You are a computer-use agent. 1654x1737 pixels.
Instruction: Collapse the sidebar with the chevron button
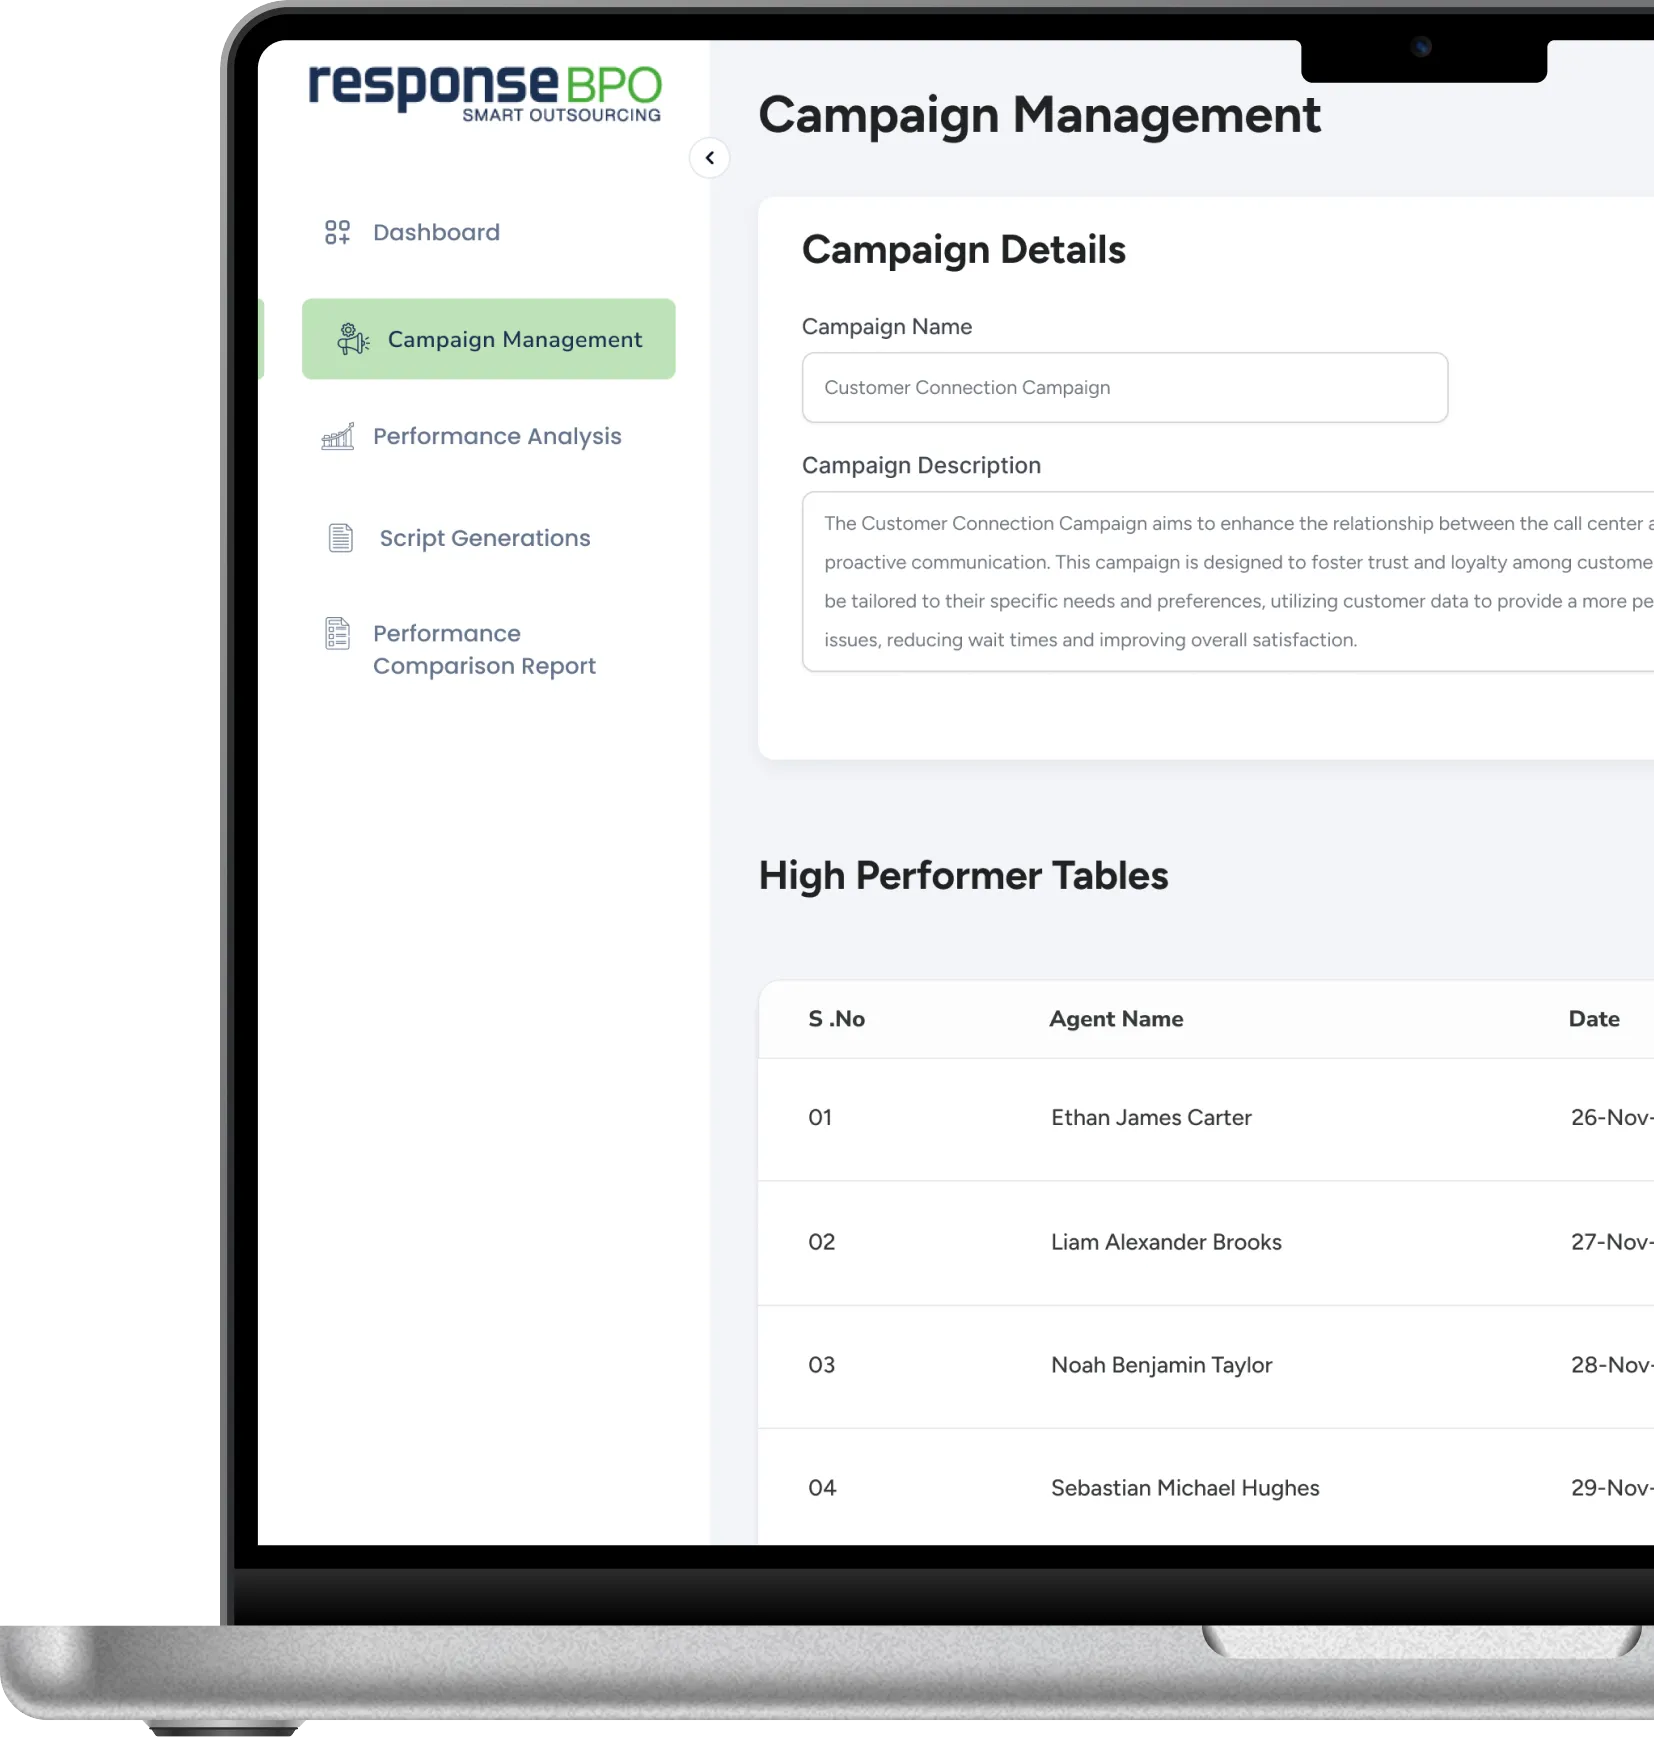pos(709,158)
